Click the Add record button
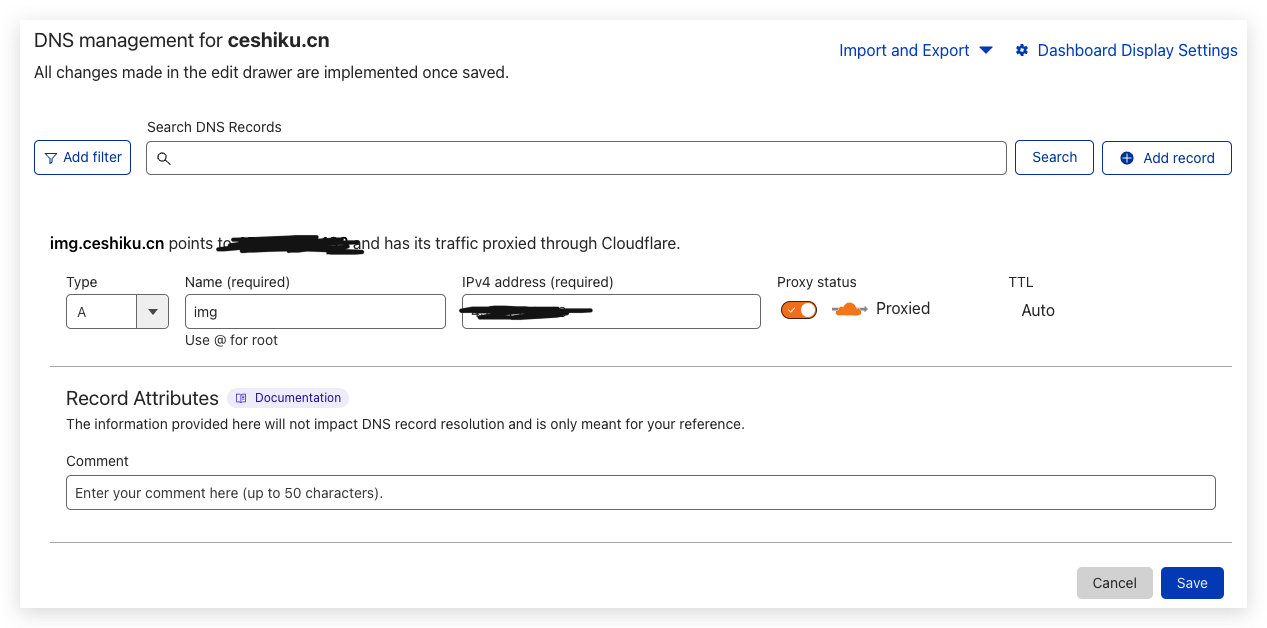Screen dimensions: 1267x628 click(1166, 158)
